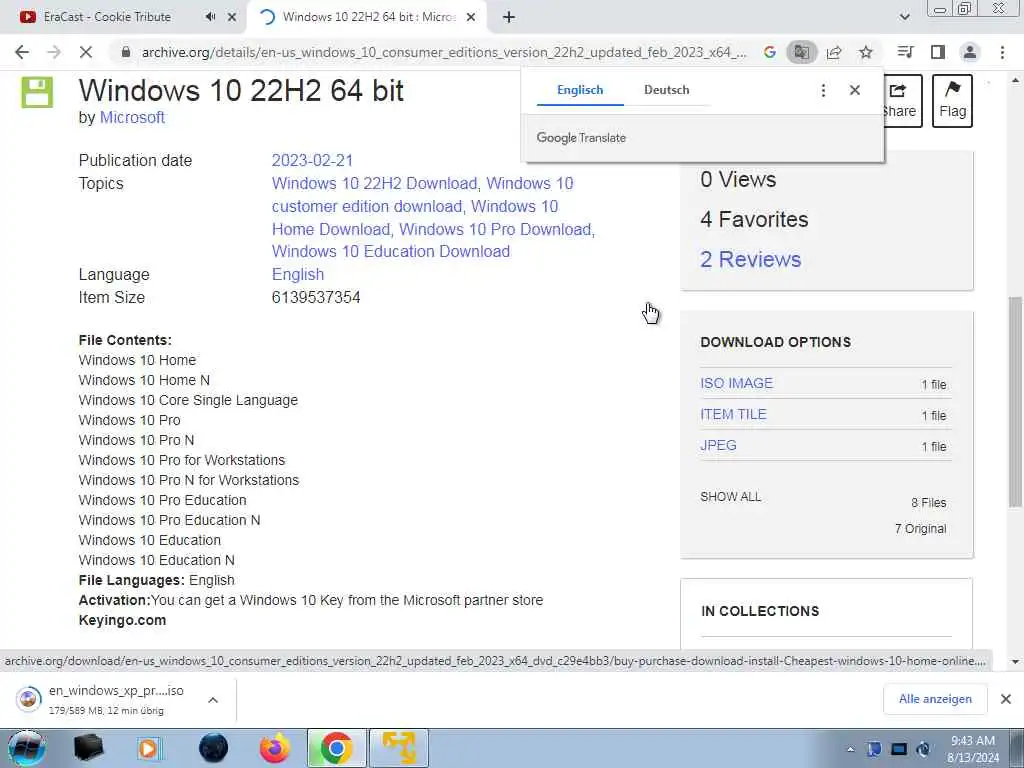Screen dimensions: 1024x768
Task: Open Windows 10 22H2 Download topic link
Action: (376, 184)
